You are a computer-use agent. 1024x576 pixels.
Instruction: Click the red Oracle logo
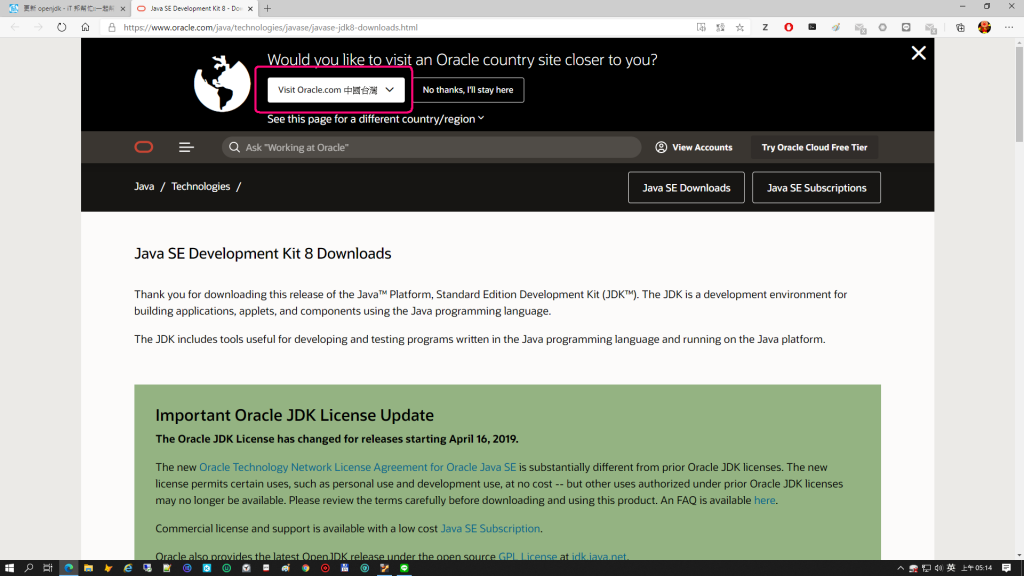[144, 147]
